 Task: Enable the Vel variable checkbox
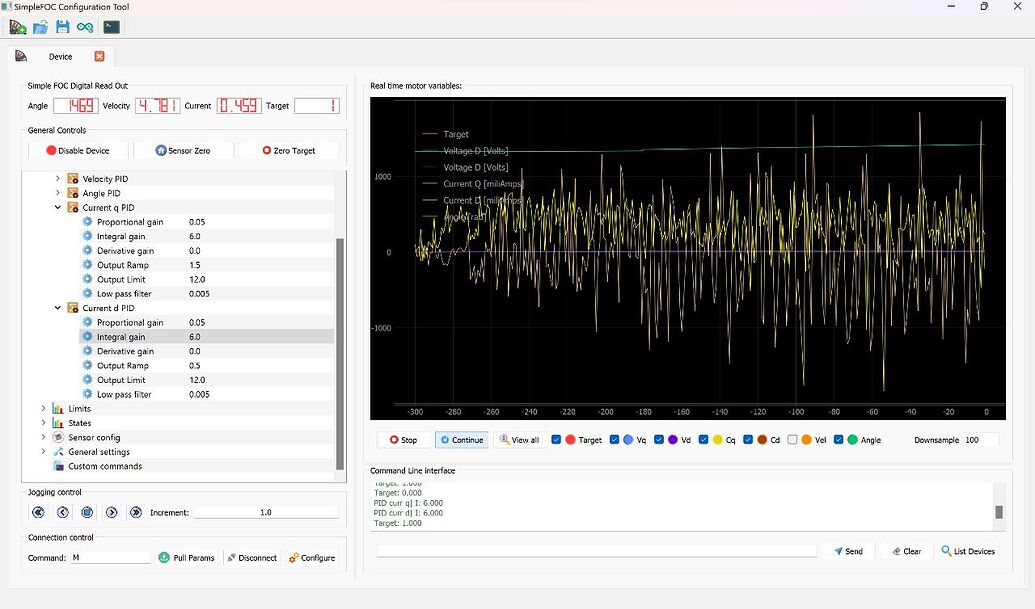pos(793,437)
